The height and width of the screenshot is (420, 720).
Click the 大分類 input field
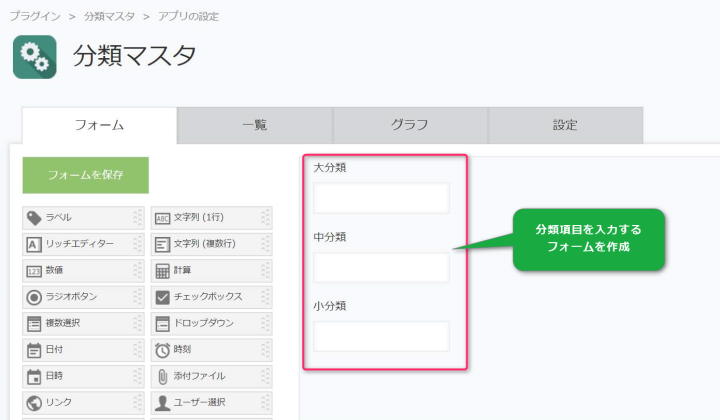point(381,198)
